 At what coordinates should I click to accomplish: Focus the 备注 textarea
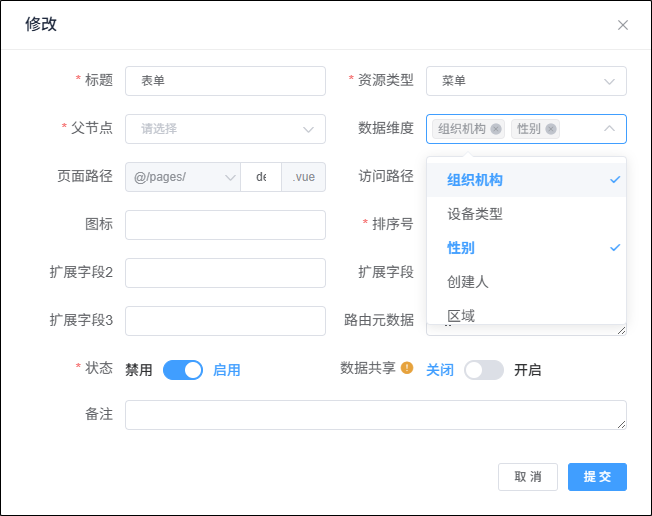click(375, 415)
